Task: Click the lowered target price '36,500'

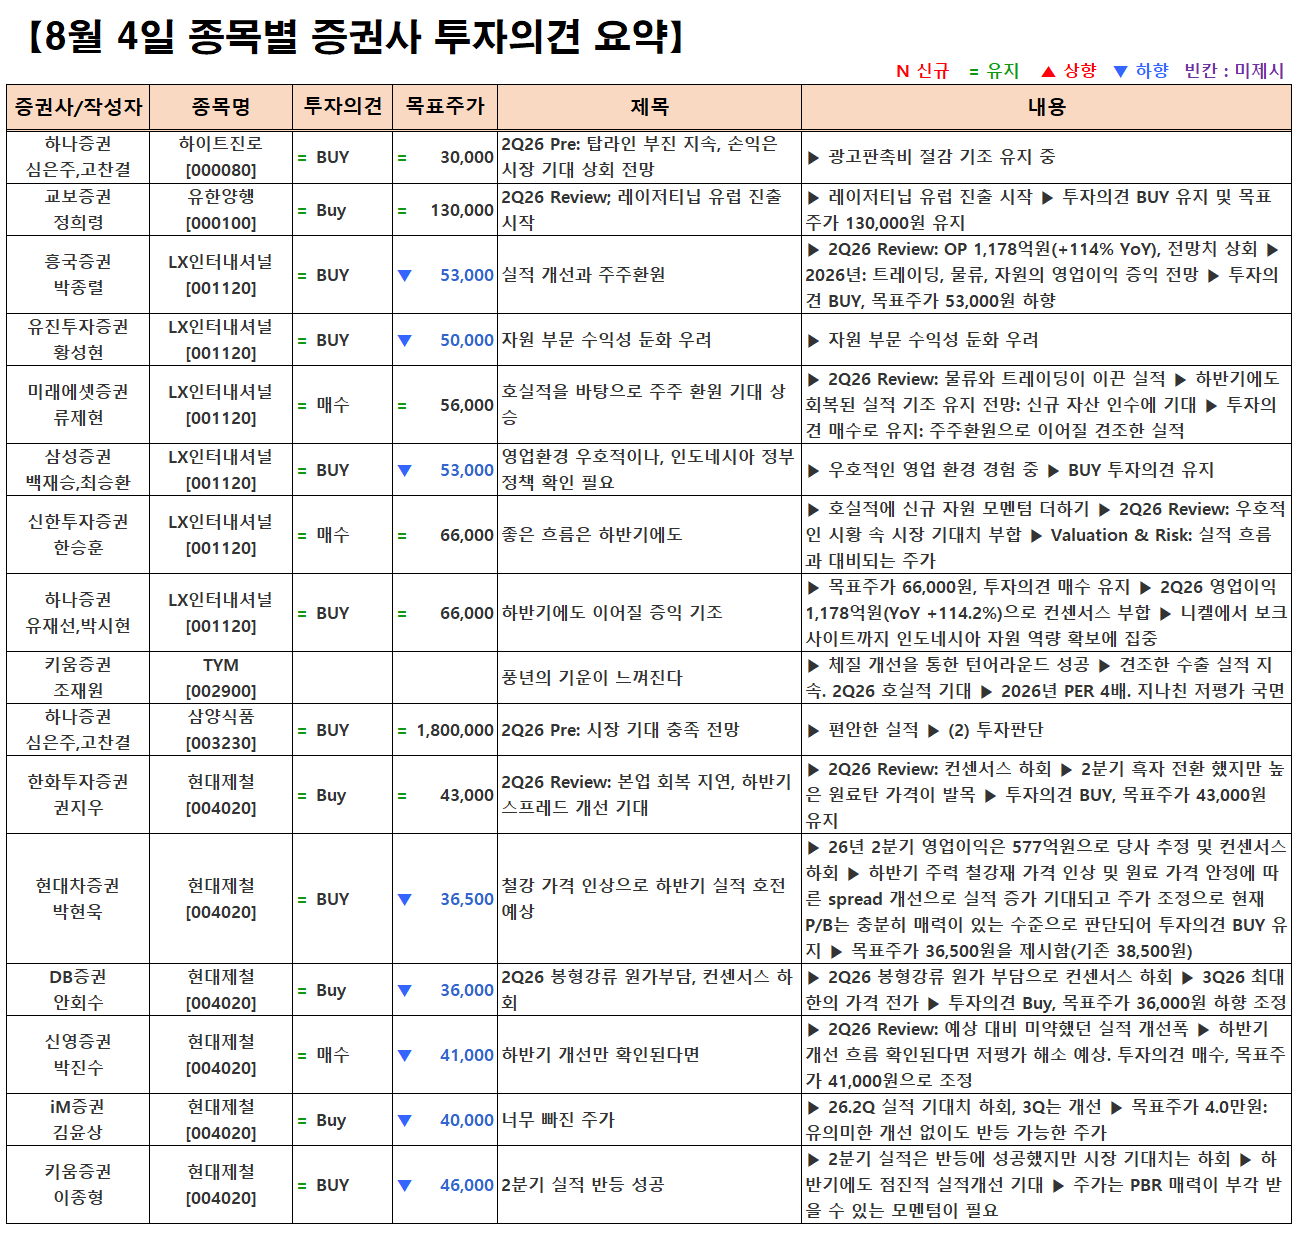Action: (467, 899)
